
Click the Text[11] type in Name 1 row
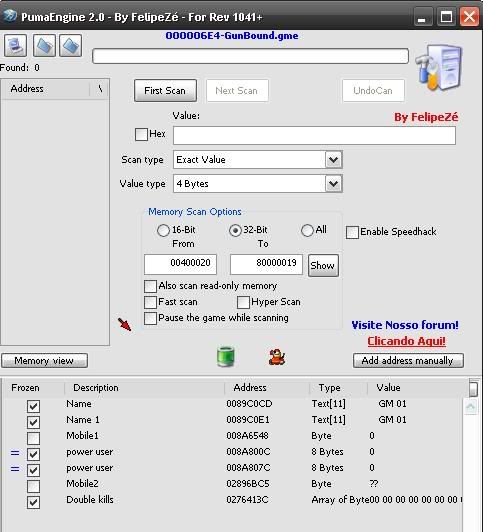tap(329, 420)
